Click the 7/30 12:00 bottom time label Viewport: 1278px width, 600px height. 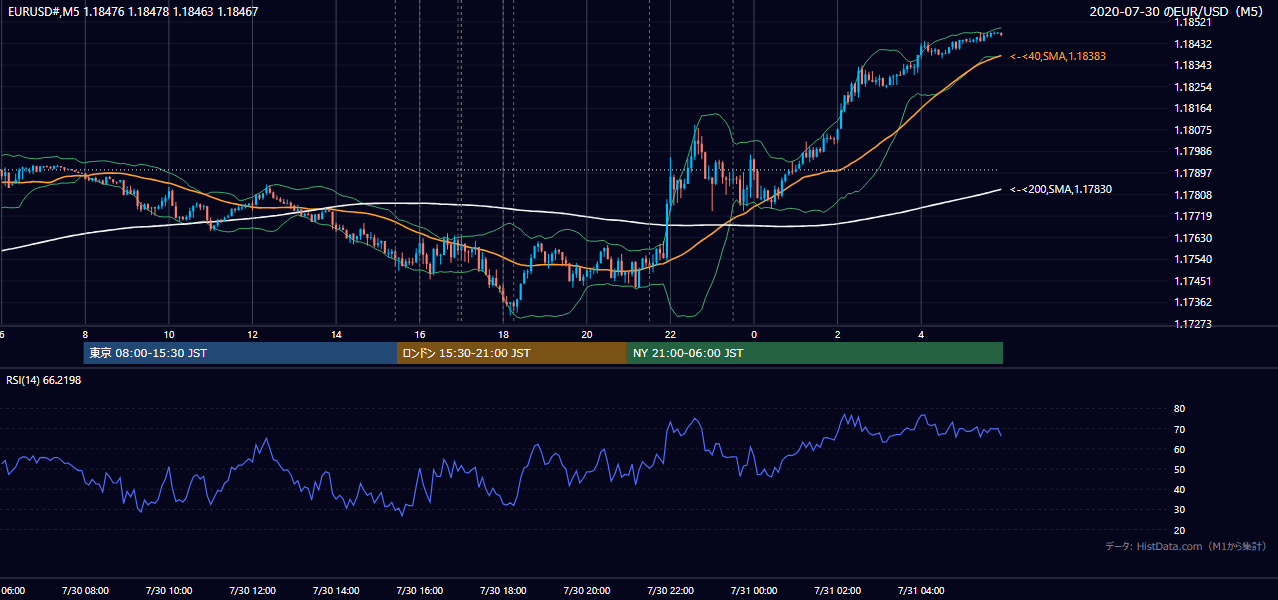pyautogui.click(x=252, y=591)
